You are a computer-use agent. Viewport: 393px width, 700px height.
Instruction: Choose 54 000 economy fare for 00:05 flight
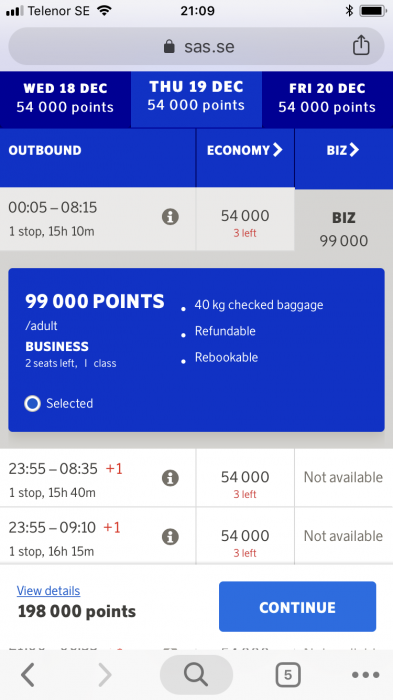[245, 219]
